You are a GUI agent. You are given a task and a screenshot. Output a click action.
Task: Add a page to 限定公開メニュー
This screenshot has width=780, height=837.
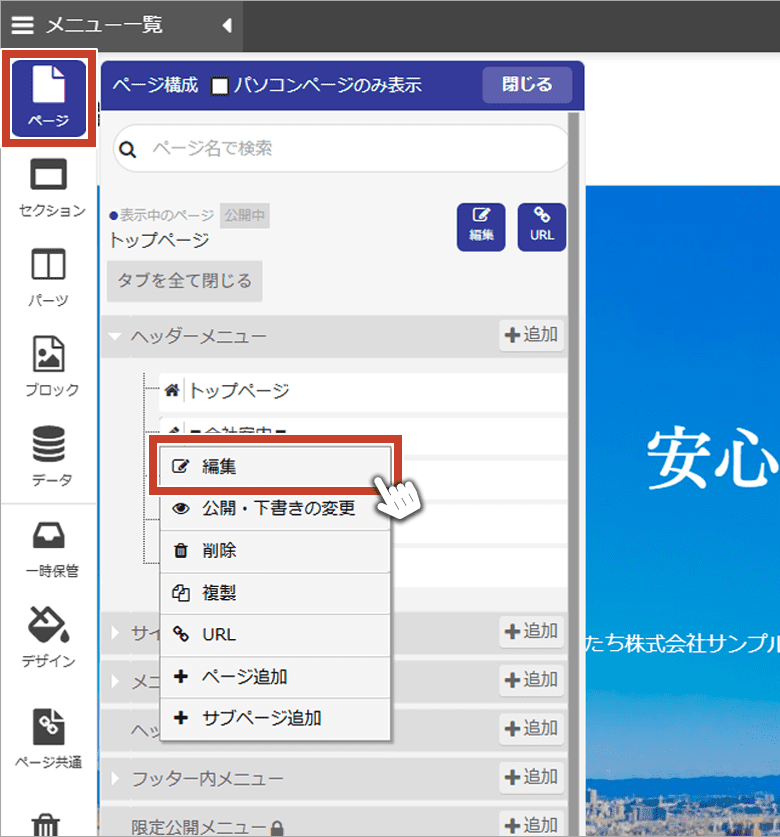coord(531,825)
